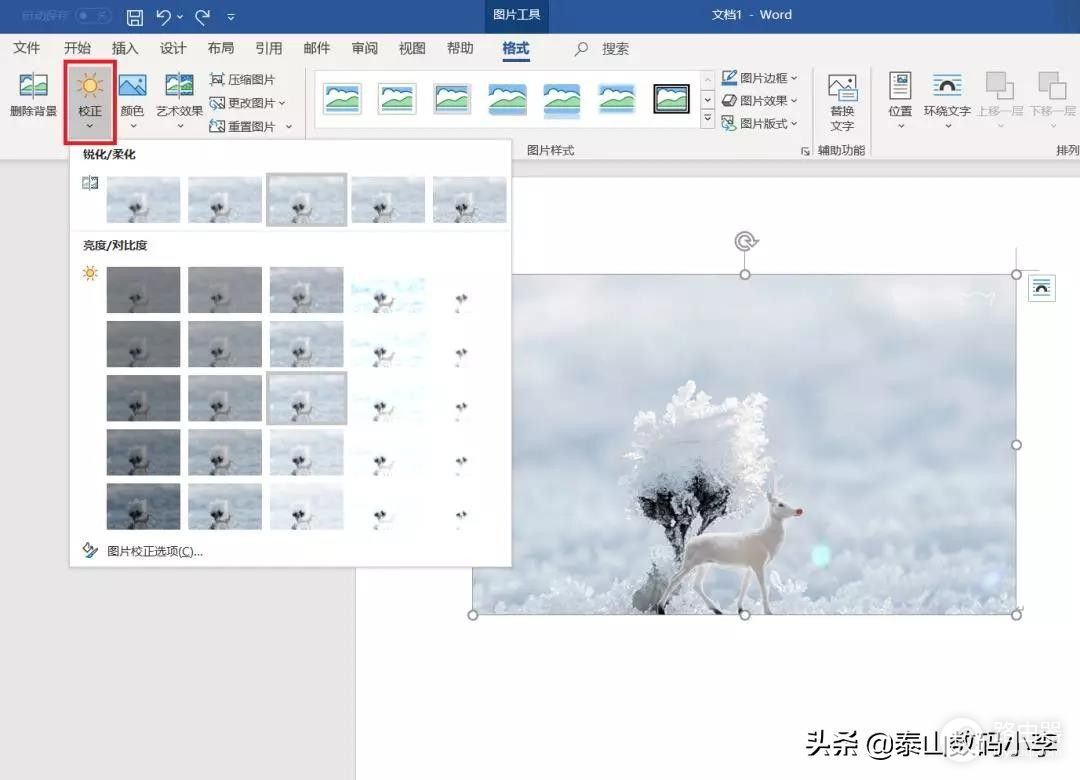The image size is (1080, 780).
Task: Click the Compress Pictures (压缩图片) icon
Action: [217, 79]
